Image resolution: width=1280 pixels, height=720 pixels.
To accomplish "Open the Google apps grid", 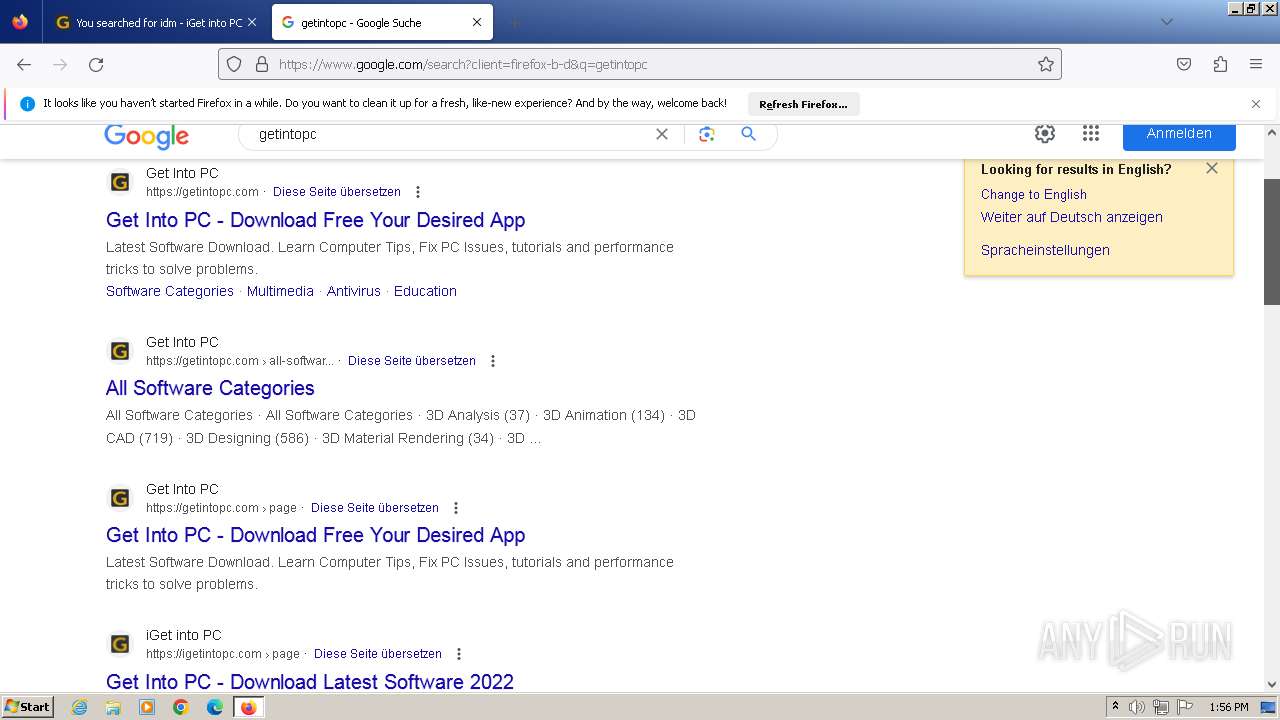I will (x=1091, y=133).
